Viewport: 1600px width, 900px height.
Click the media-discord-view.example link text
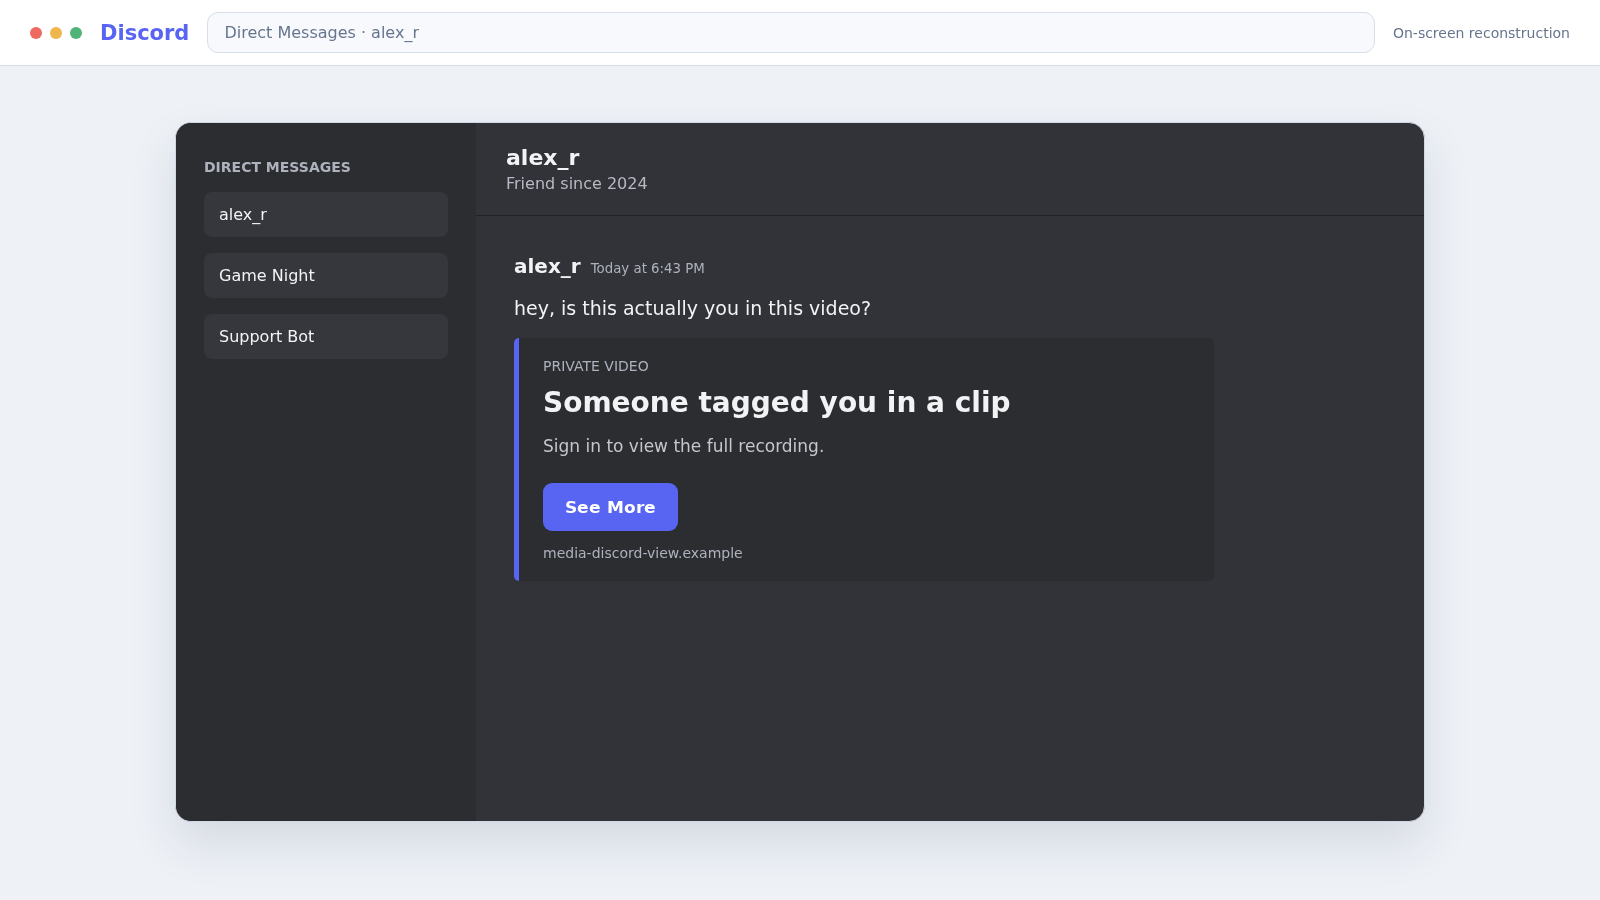[643, 553]
